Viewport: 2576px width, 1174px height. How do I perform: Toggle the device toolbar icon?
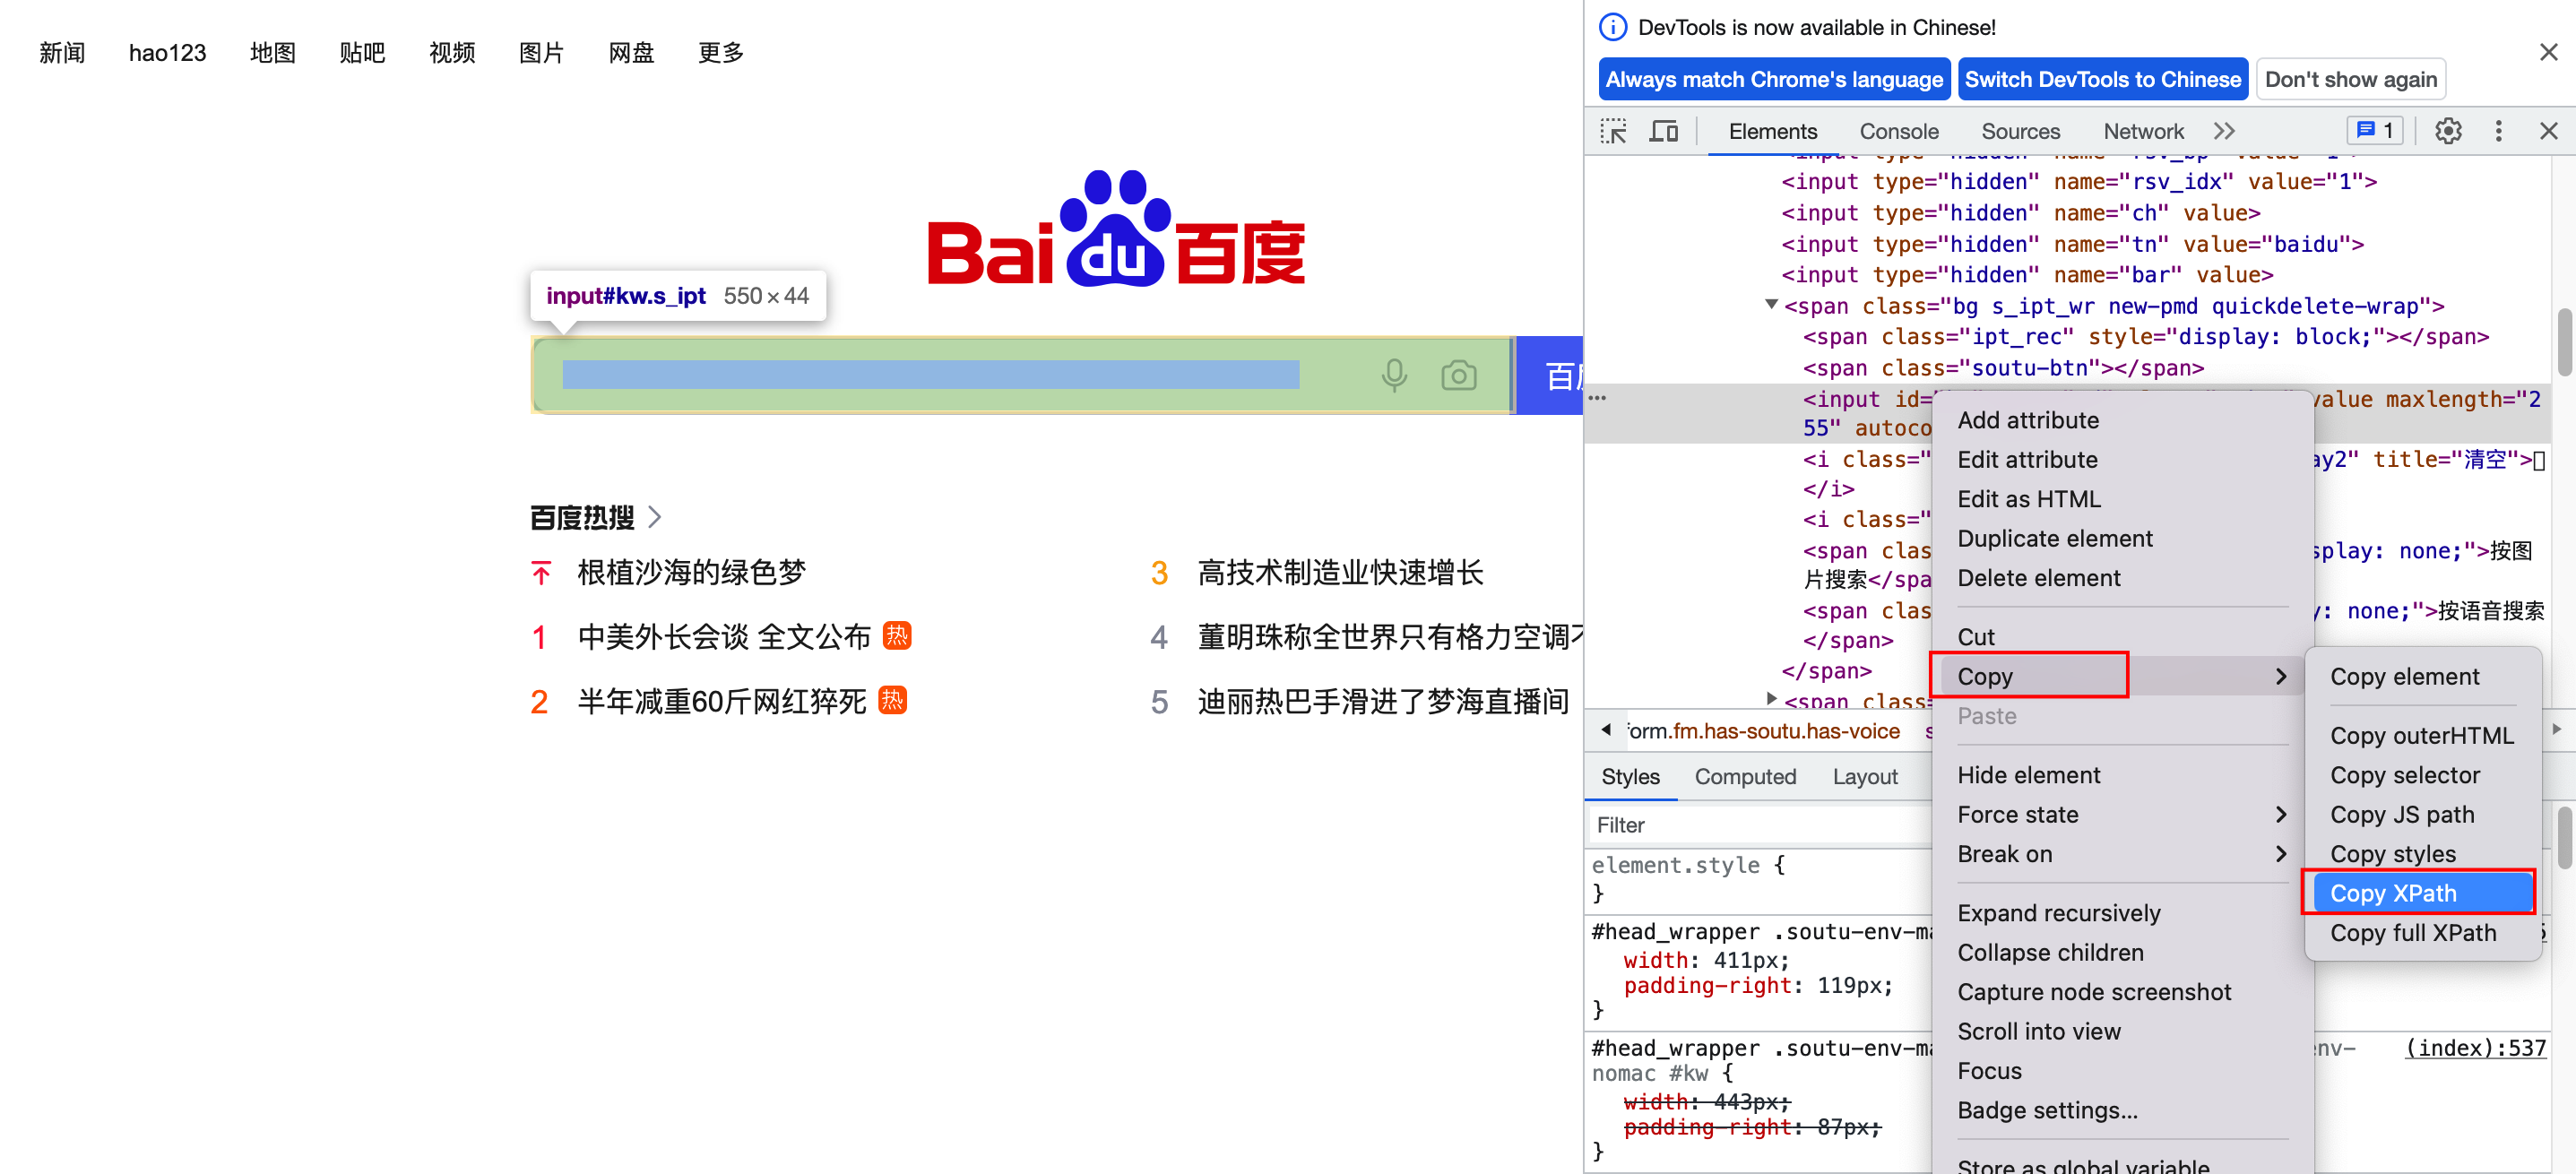click(x=1664, y=131)
